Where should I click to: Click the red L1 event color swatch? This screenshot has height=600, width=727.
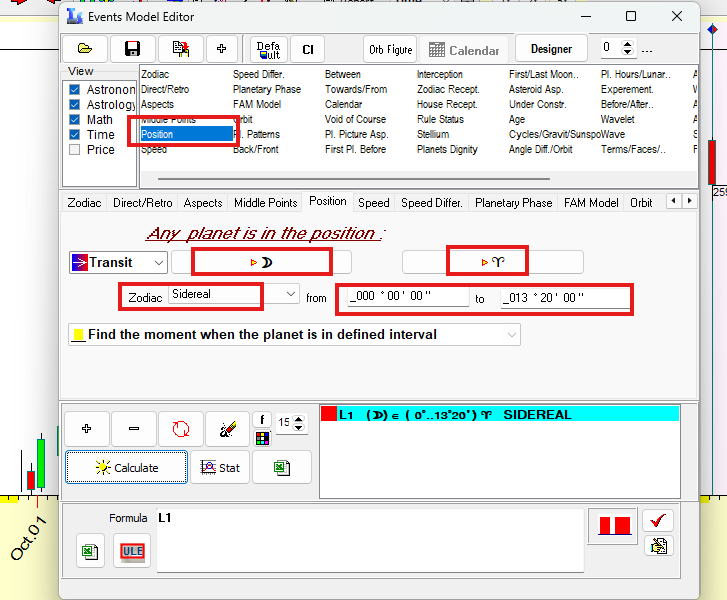328,414
